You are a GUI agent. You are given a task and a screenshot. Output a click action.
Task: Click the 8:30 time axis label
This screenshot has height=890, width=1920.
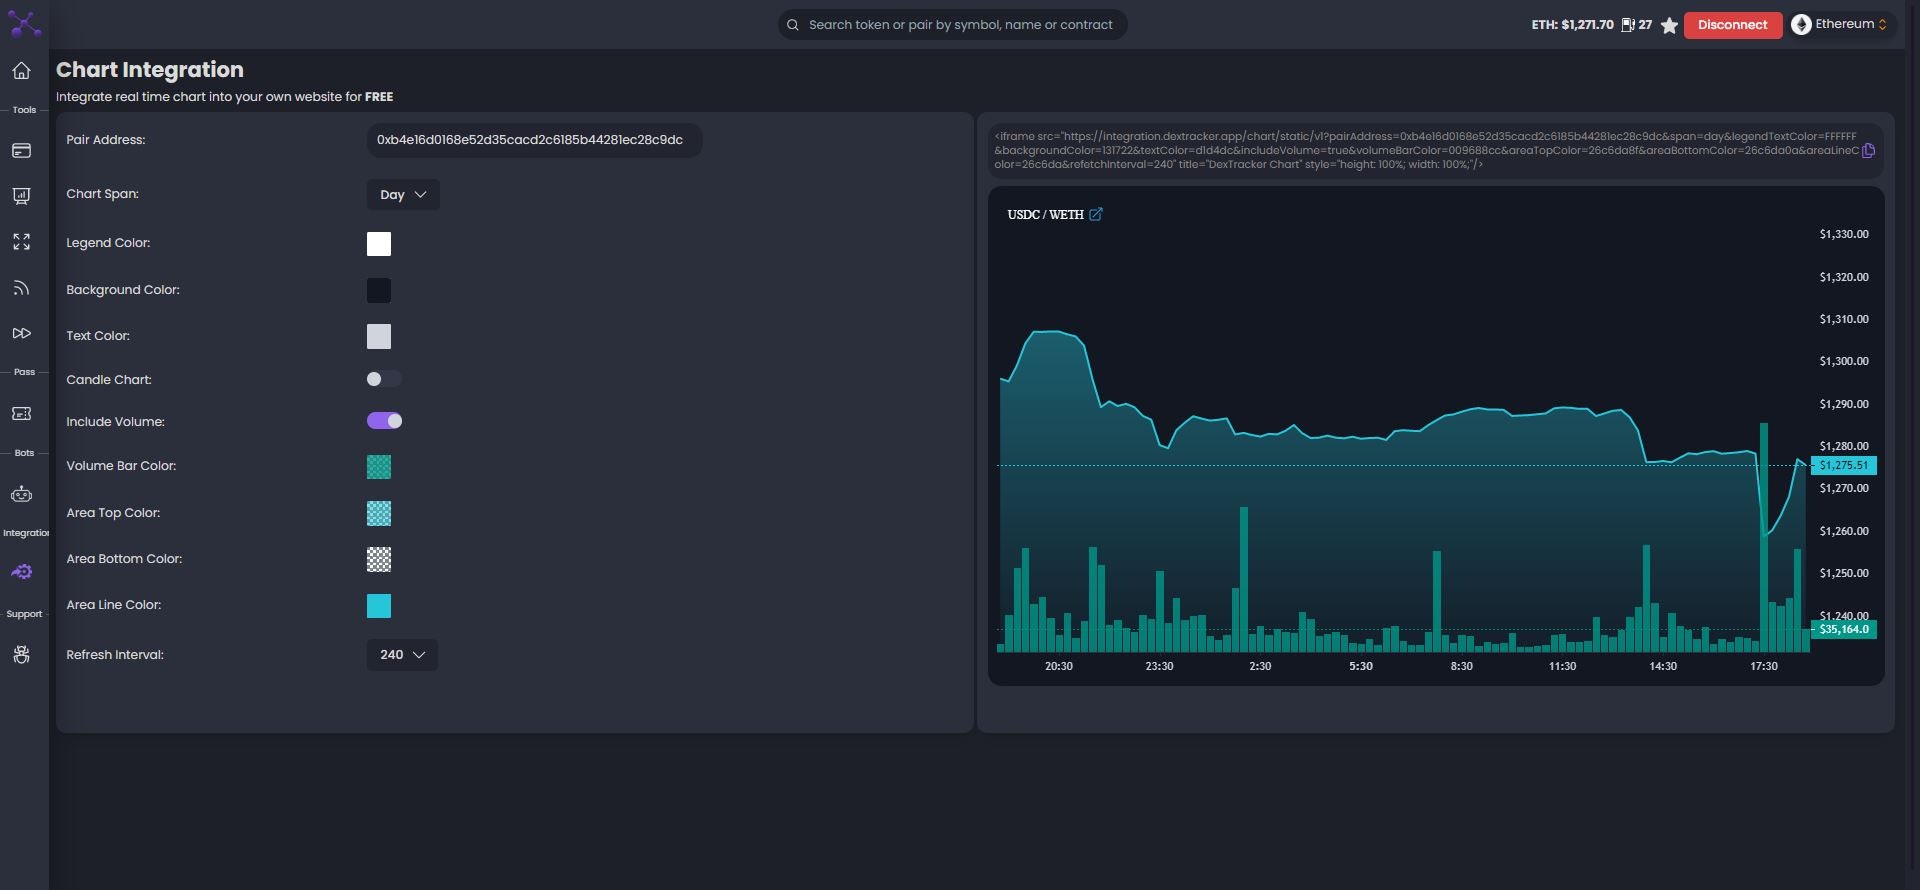[1461, 666]
